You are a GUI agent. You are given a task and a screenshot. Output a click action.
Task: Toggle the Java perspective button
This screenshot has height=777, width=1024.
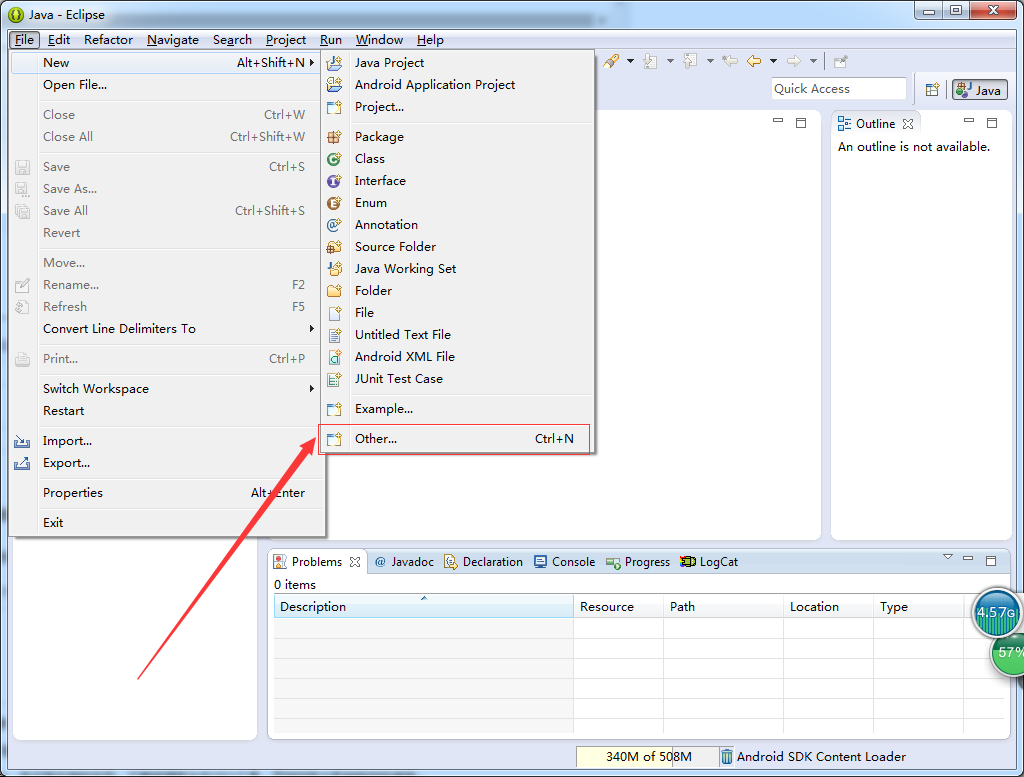980,90
